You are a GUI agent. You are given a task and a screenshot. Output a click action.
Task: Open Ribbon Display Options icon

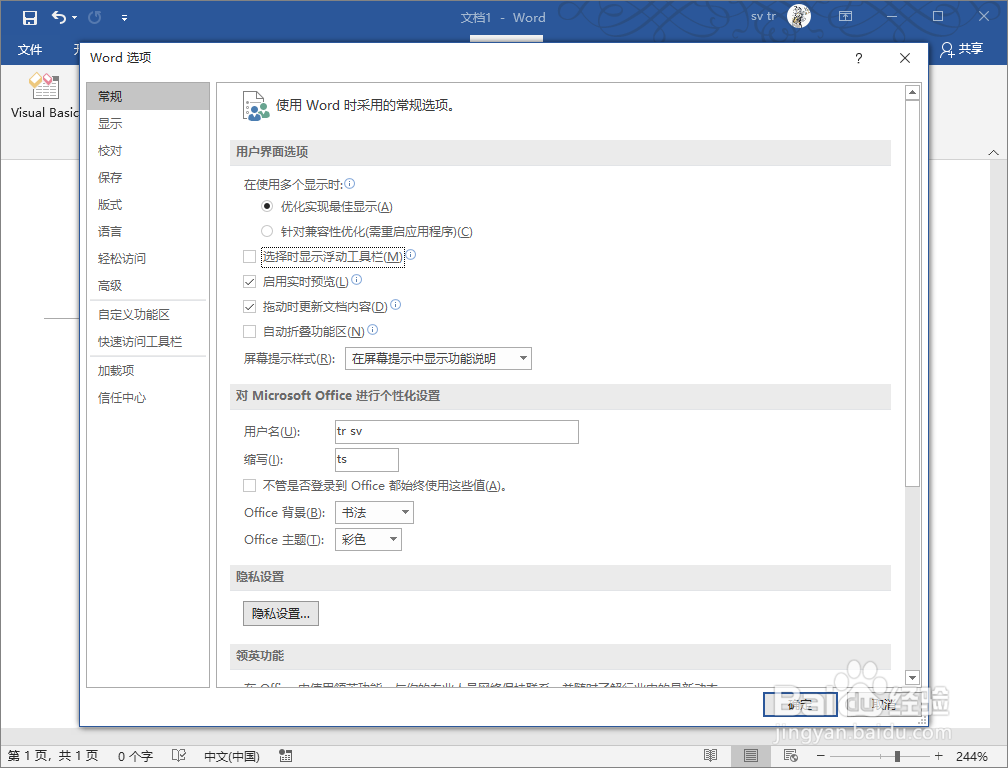[845, 16]
